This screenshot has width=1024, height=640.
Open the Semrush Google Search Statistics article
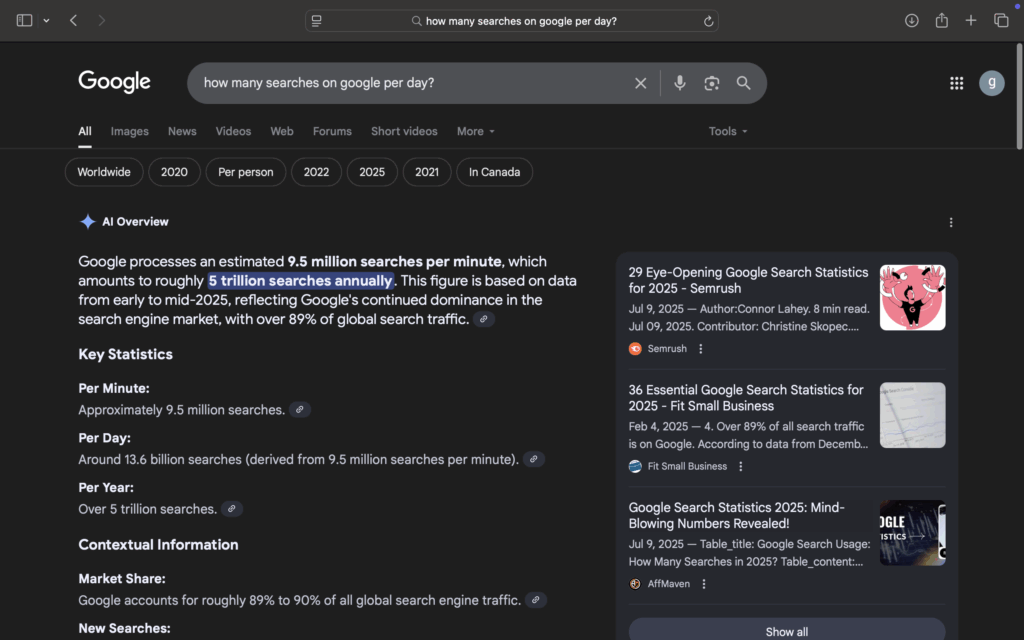748,280
